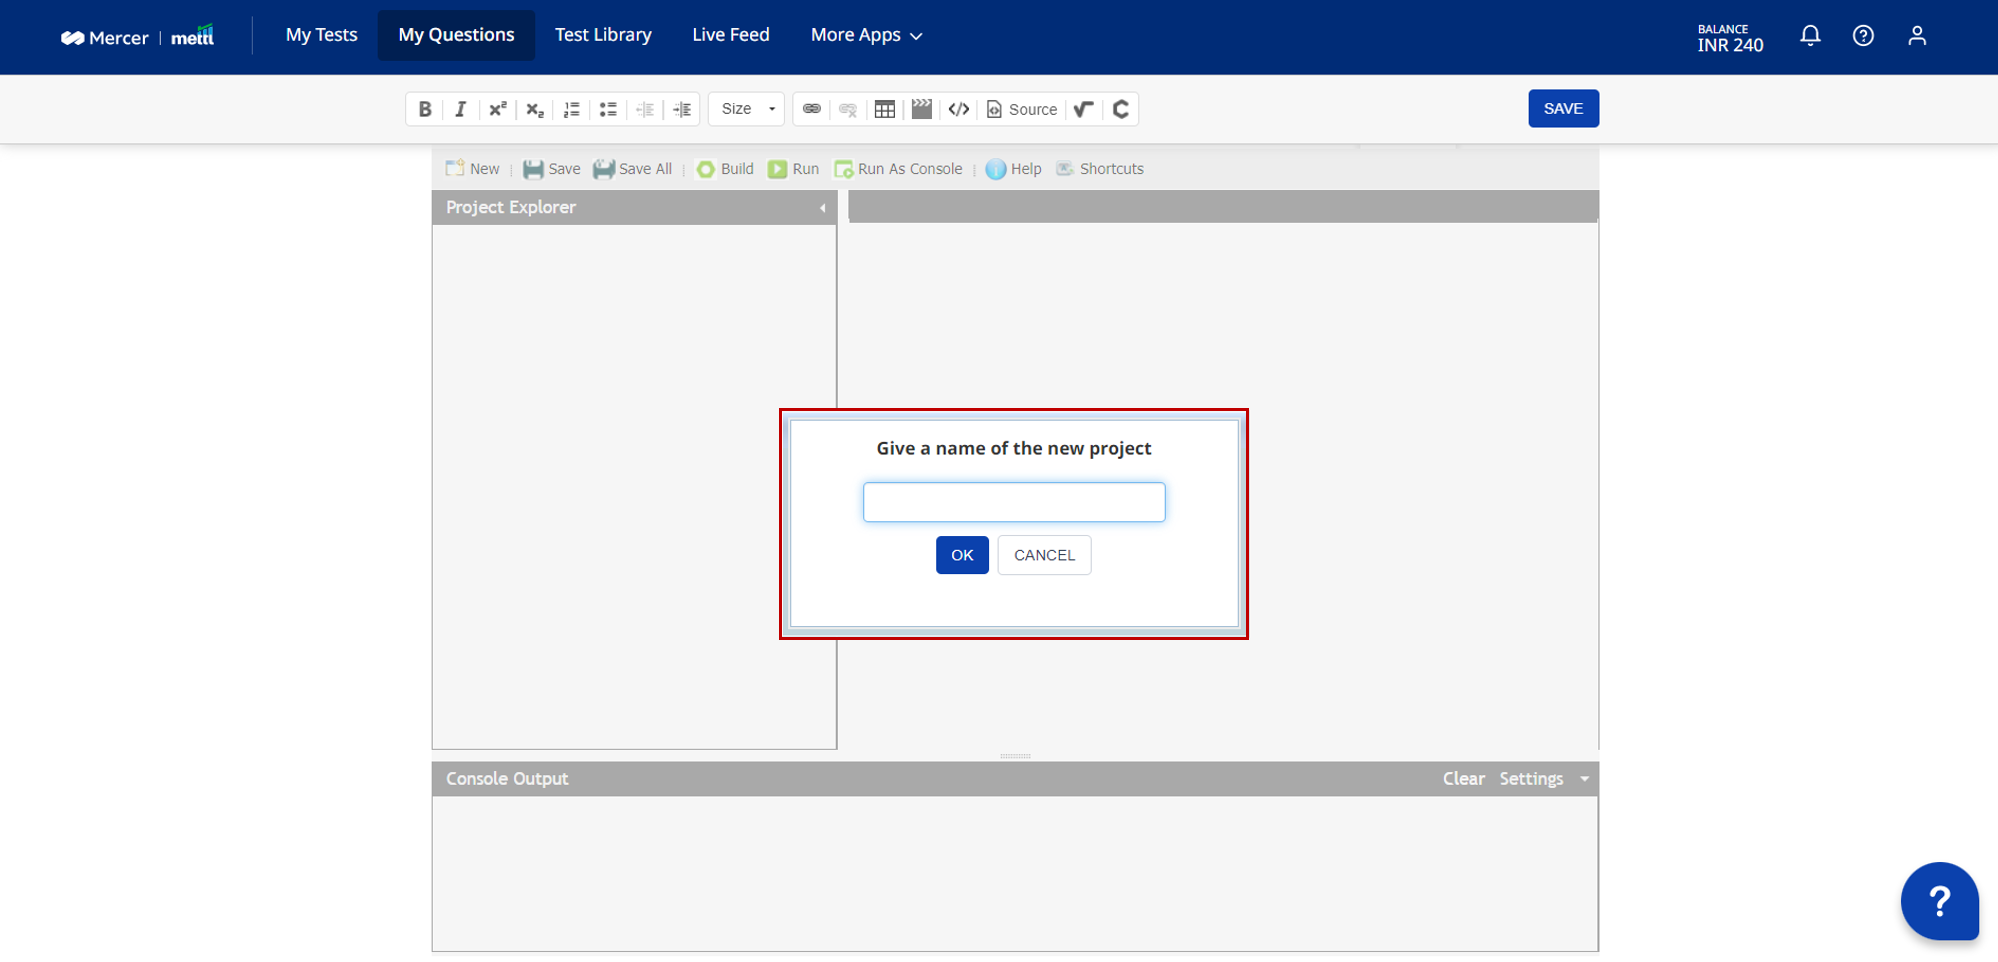Image resolution: width=1998 pixels, height=962 pixels.
Task: Insert a numbered list
Action: 572,109
